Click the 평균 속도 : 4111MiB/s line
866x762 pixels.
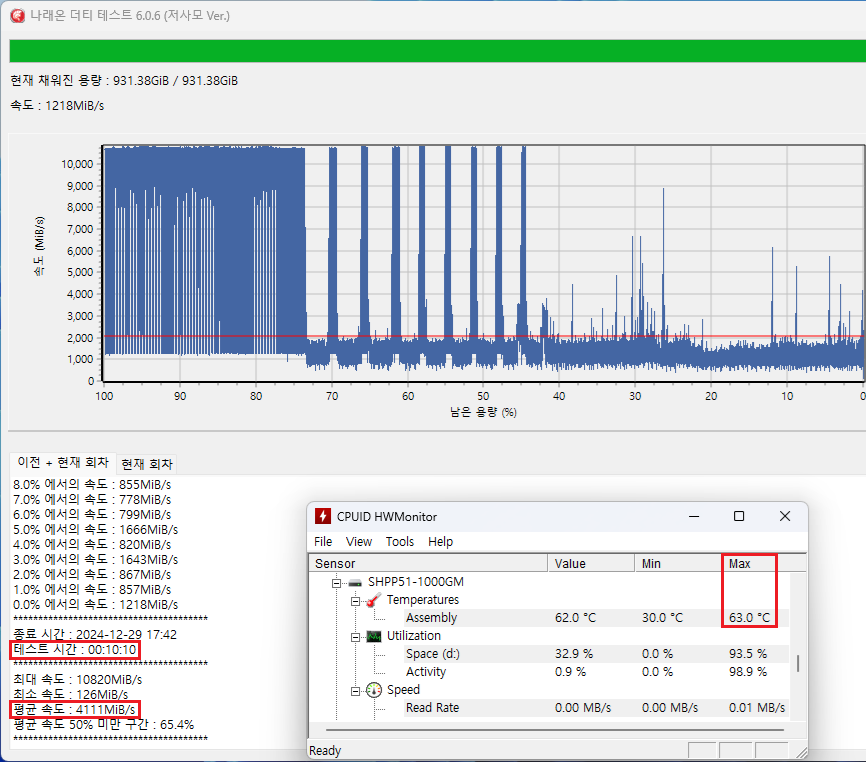[x=75, y=709]
